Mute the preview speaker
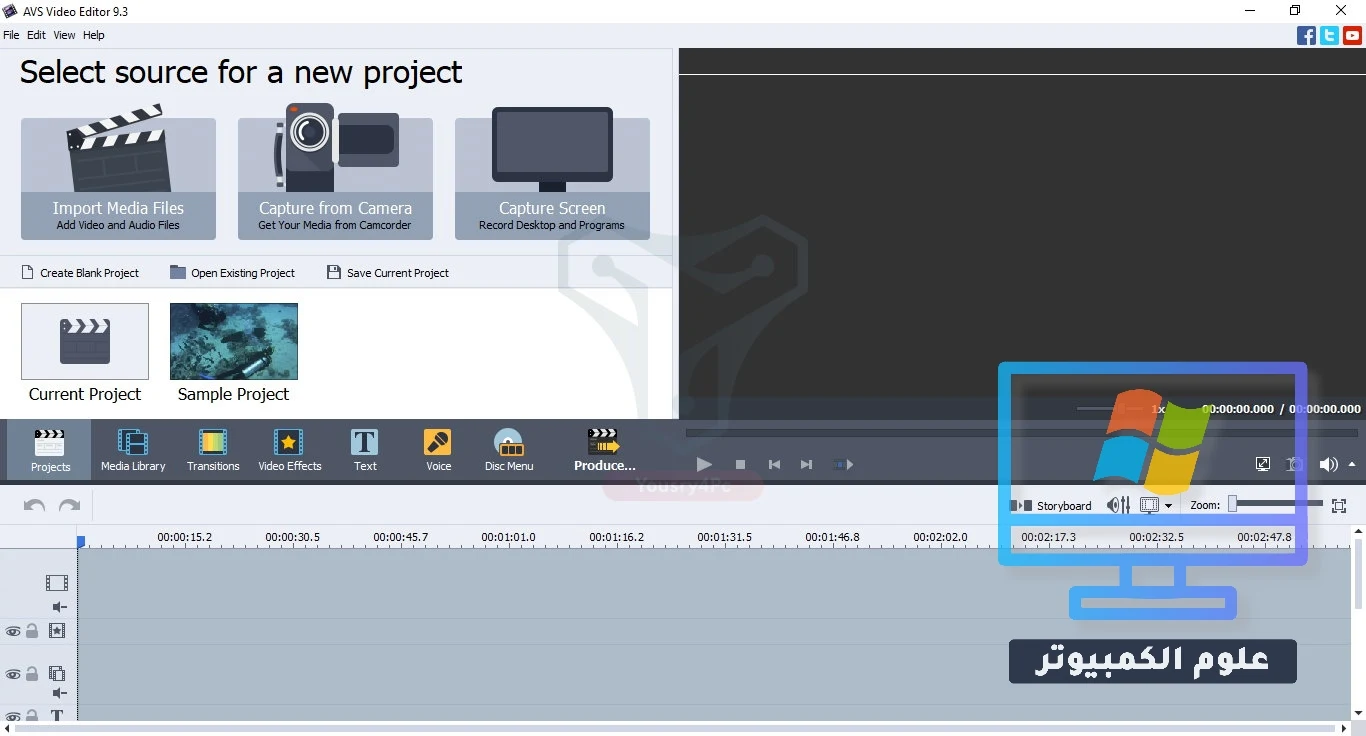 tap(1328, 464)
